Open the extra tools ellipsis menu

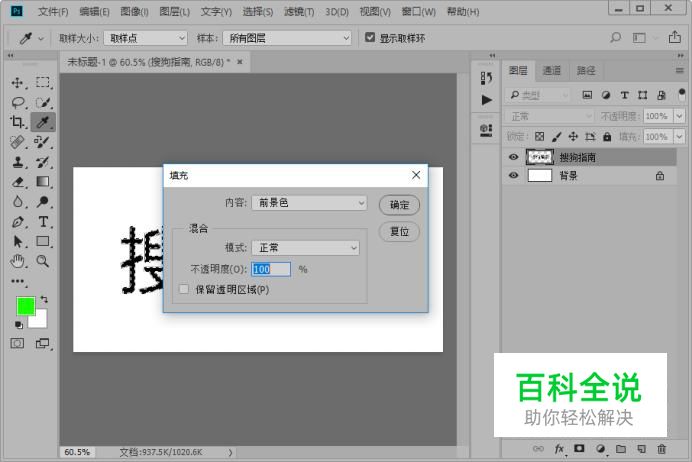pos(18,281)
